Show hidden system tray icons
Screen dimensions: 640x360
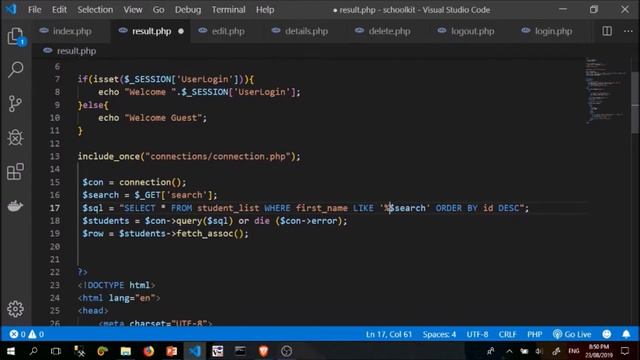point(509,351)
